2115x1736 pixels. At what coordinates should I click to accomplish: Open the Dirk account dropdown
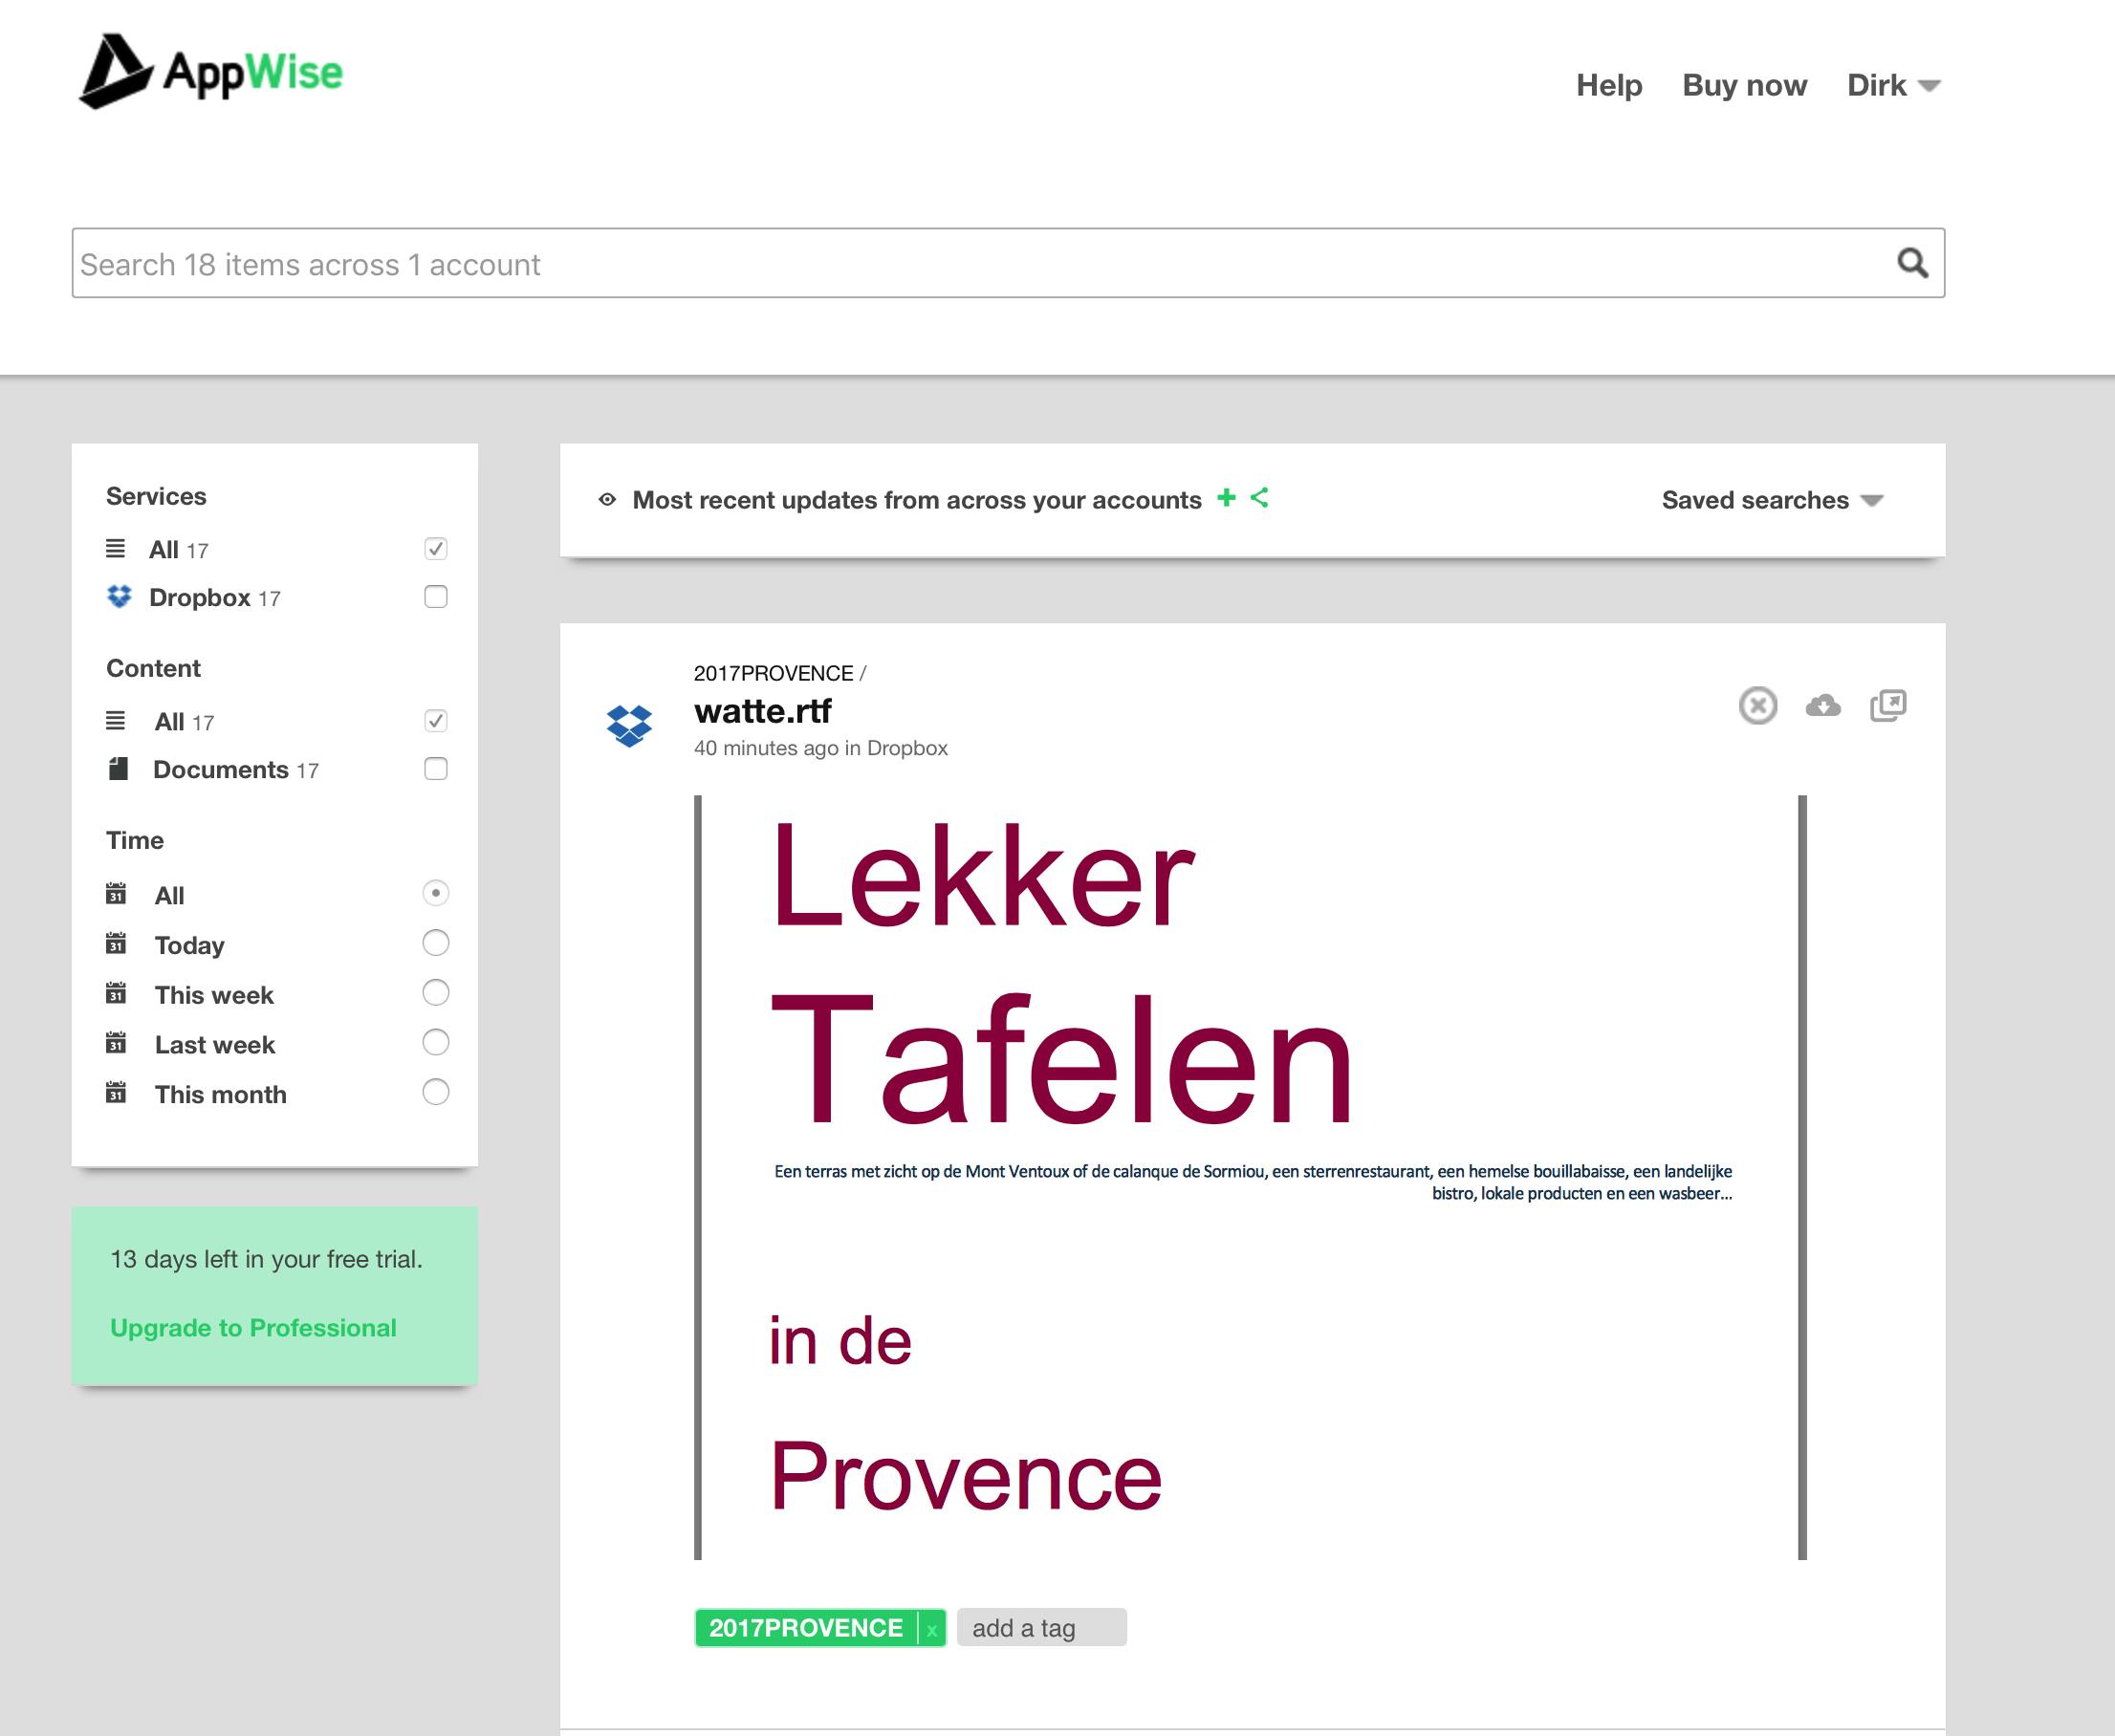coord(1892,86)
